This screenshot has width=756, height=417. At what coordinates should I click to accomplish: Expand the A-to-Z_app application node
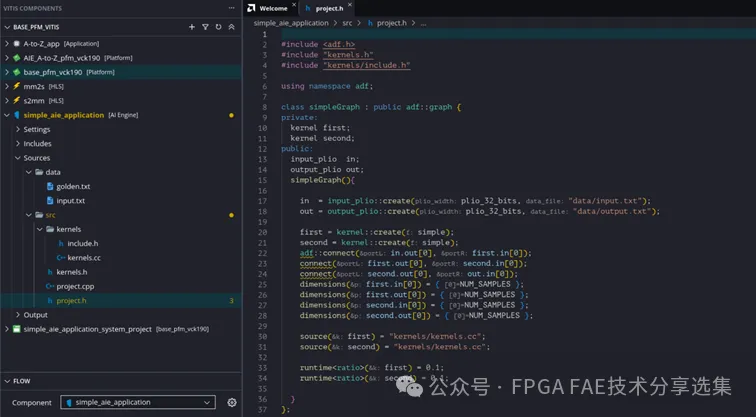pyautogui.click(x=7, y=43)
